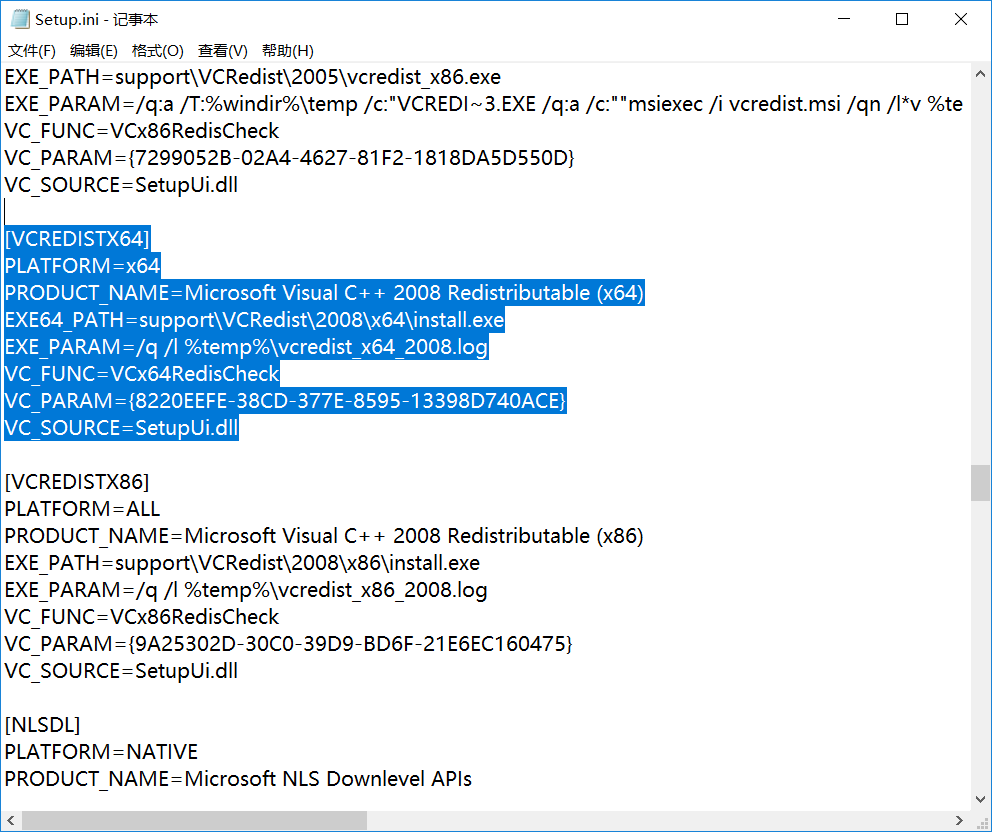
Task: Click the Notepad icon in title bar
Action: tap(20, 19)
